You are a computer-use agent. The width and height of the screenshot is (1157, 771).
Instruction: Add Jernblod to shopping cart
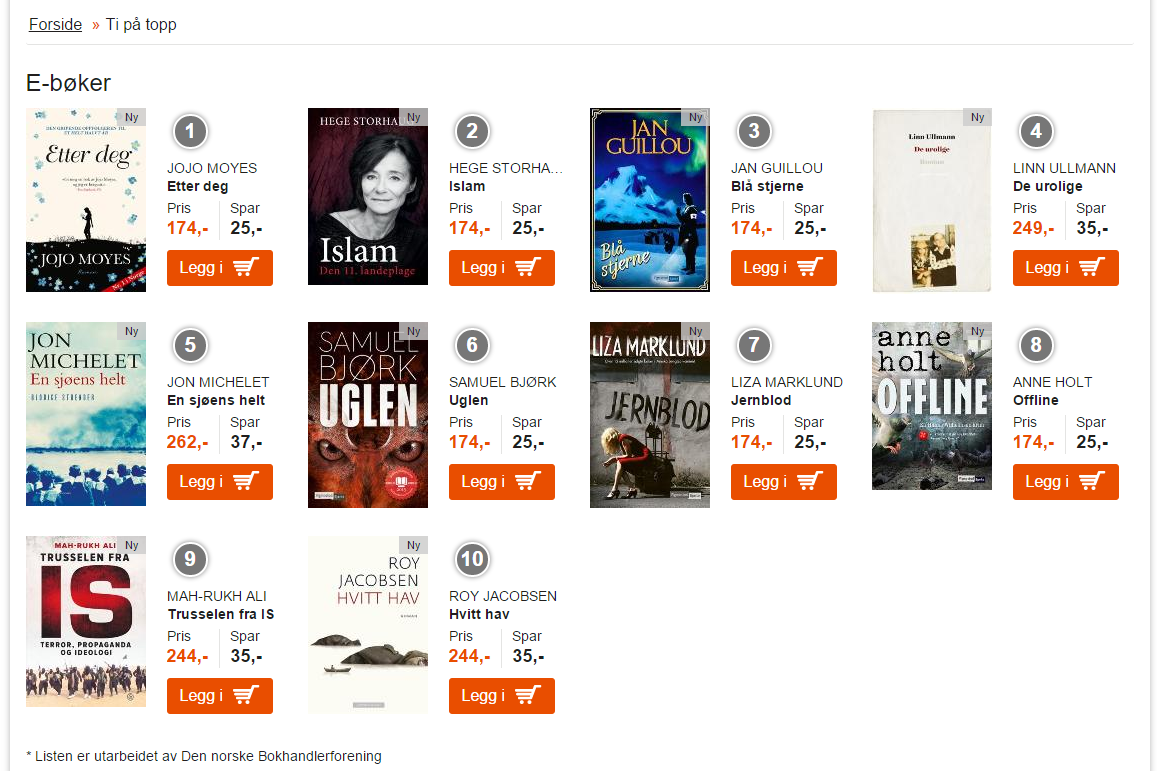pos(784,482)
